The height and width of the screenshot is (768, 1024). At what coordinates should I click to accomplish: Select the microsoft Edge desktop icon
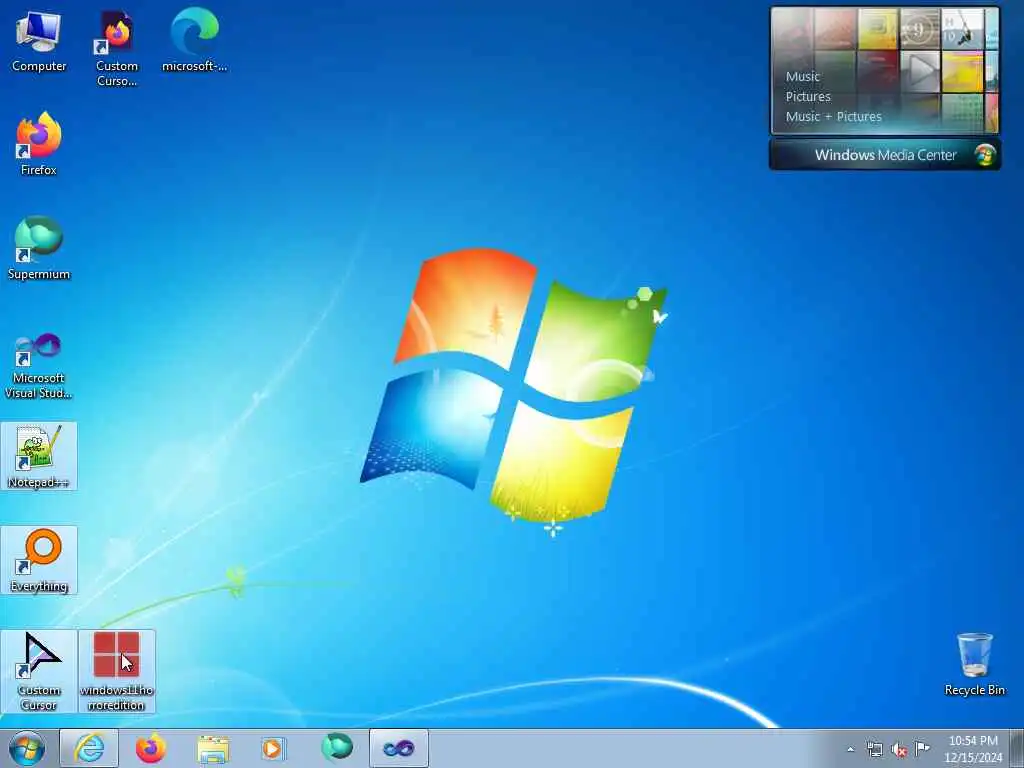point(195,42)
